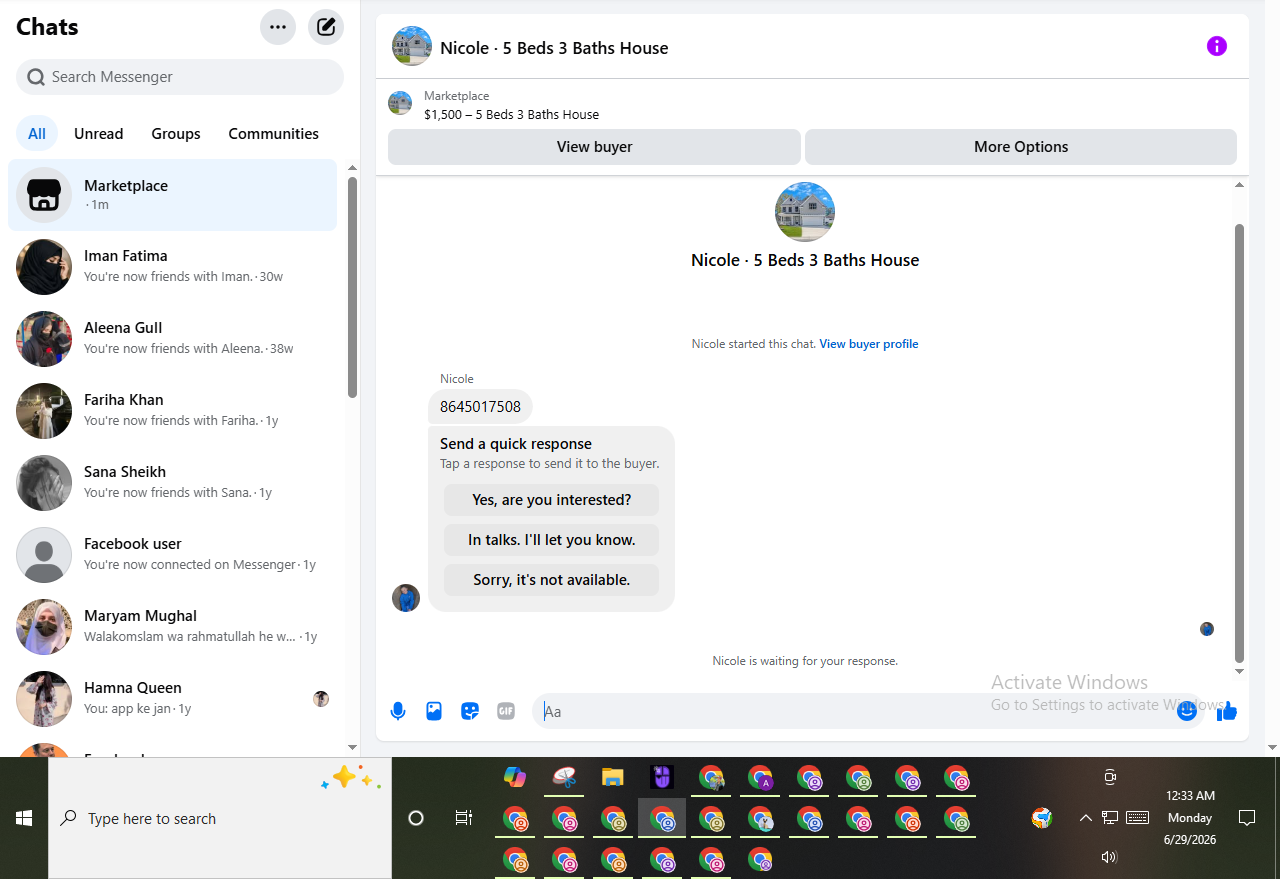
Task: Click the voice clip microphone icon
Action: (398, 711)
